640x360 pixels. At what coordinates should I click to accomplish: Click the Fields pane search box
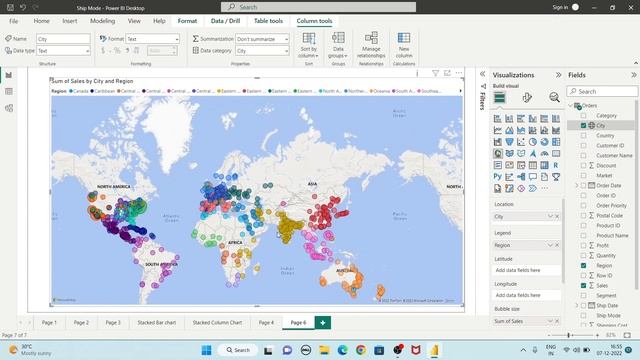point(602,91)
